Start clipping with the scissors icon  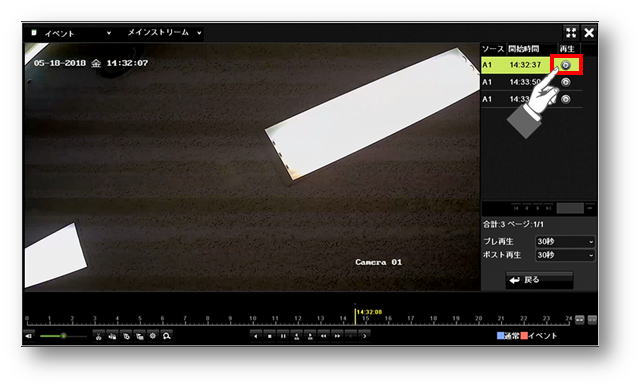[99, 336]
